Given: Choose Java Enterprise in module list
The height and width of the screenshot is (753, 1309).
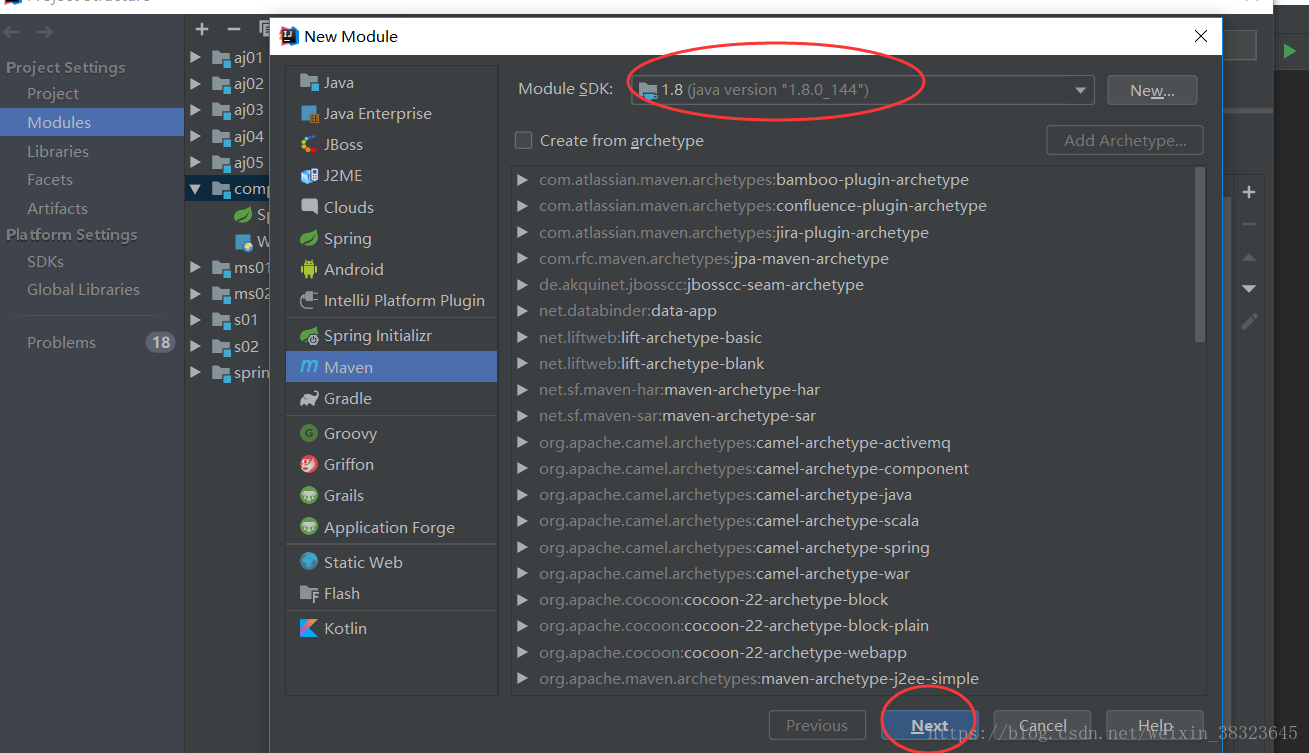Looking at the screenshot, I should pyautogui.click(x=391, y=113).
